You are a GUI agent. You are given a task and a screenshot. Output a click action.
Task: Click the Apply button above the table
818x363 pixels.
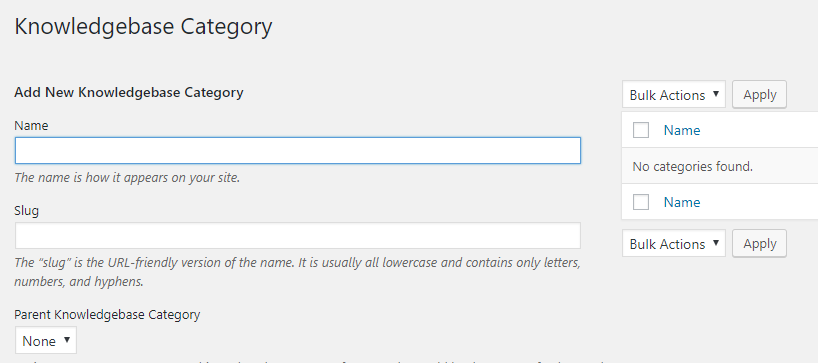tap(760, 94)
